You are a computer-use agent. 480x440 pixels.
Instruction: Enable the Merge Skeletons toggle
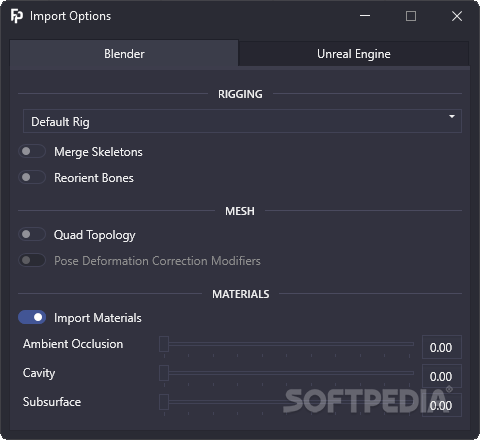[32, 152]
